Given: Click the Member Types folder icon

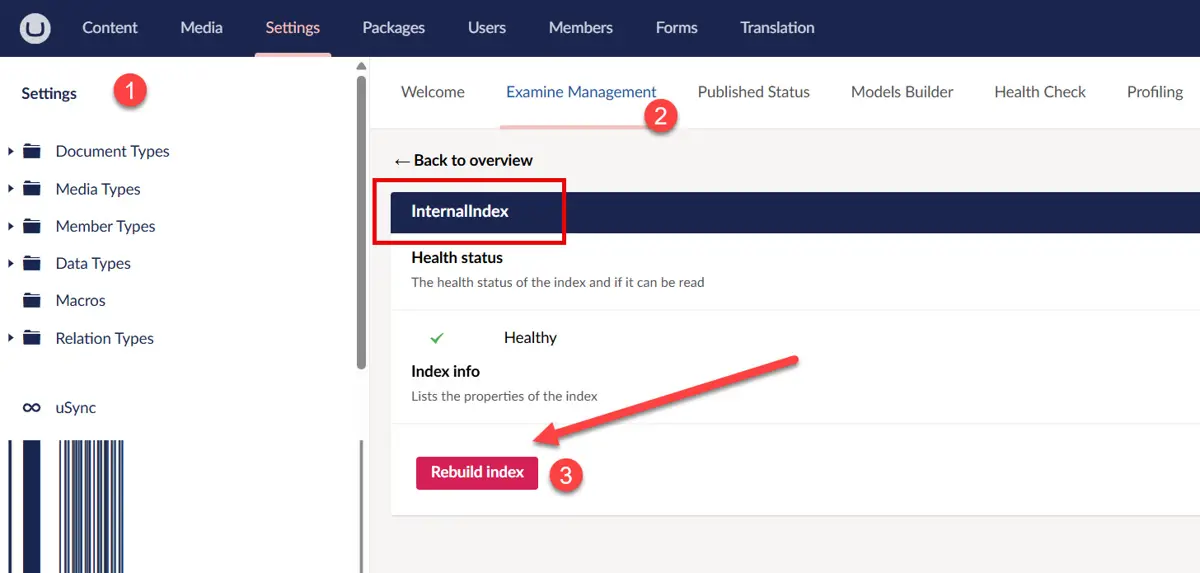Looking at the screenshot, I should pos(32,226).
